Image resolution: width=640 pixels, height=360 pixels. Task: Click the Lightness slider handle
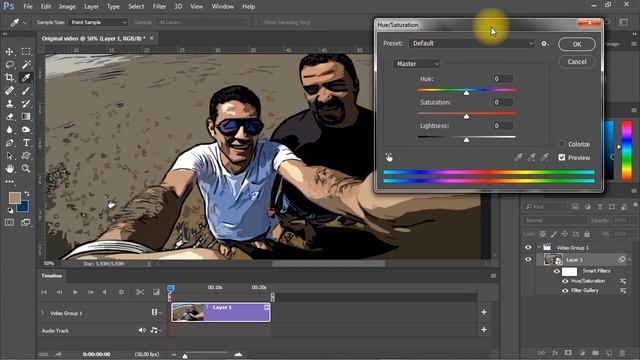pos(466,140)
